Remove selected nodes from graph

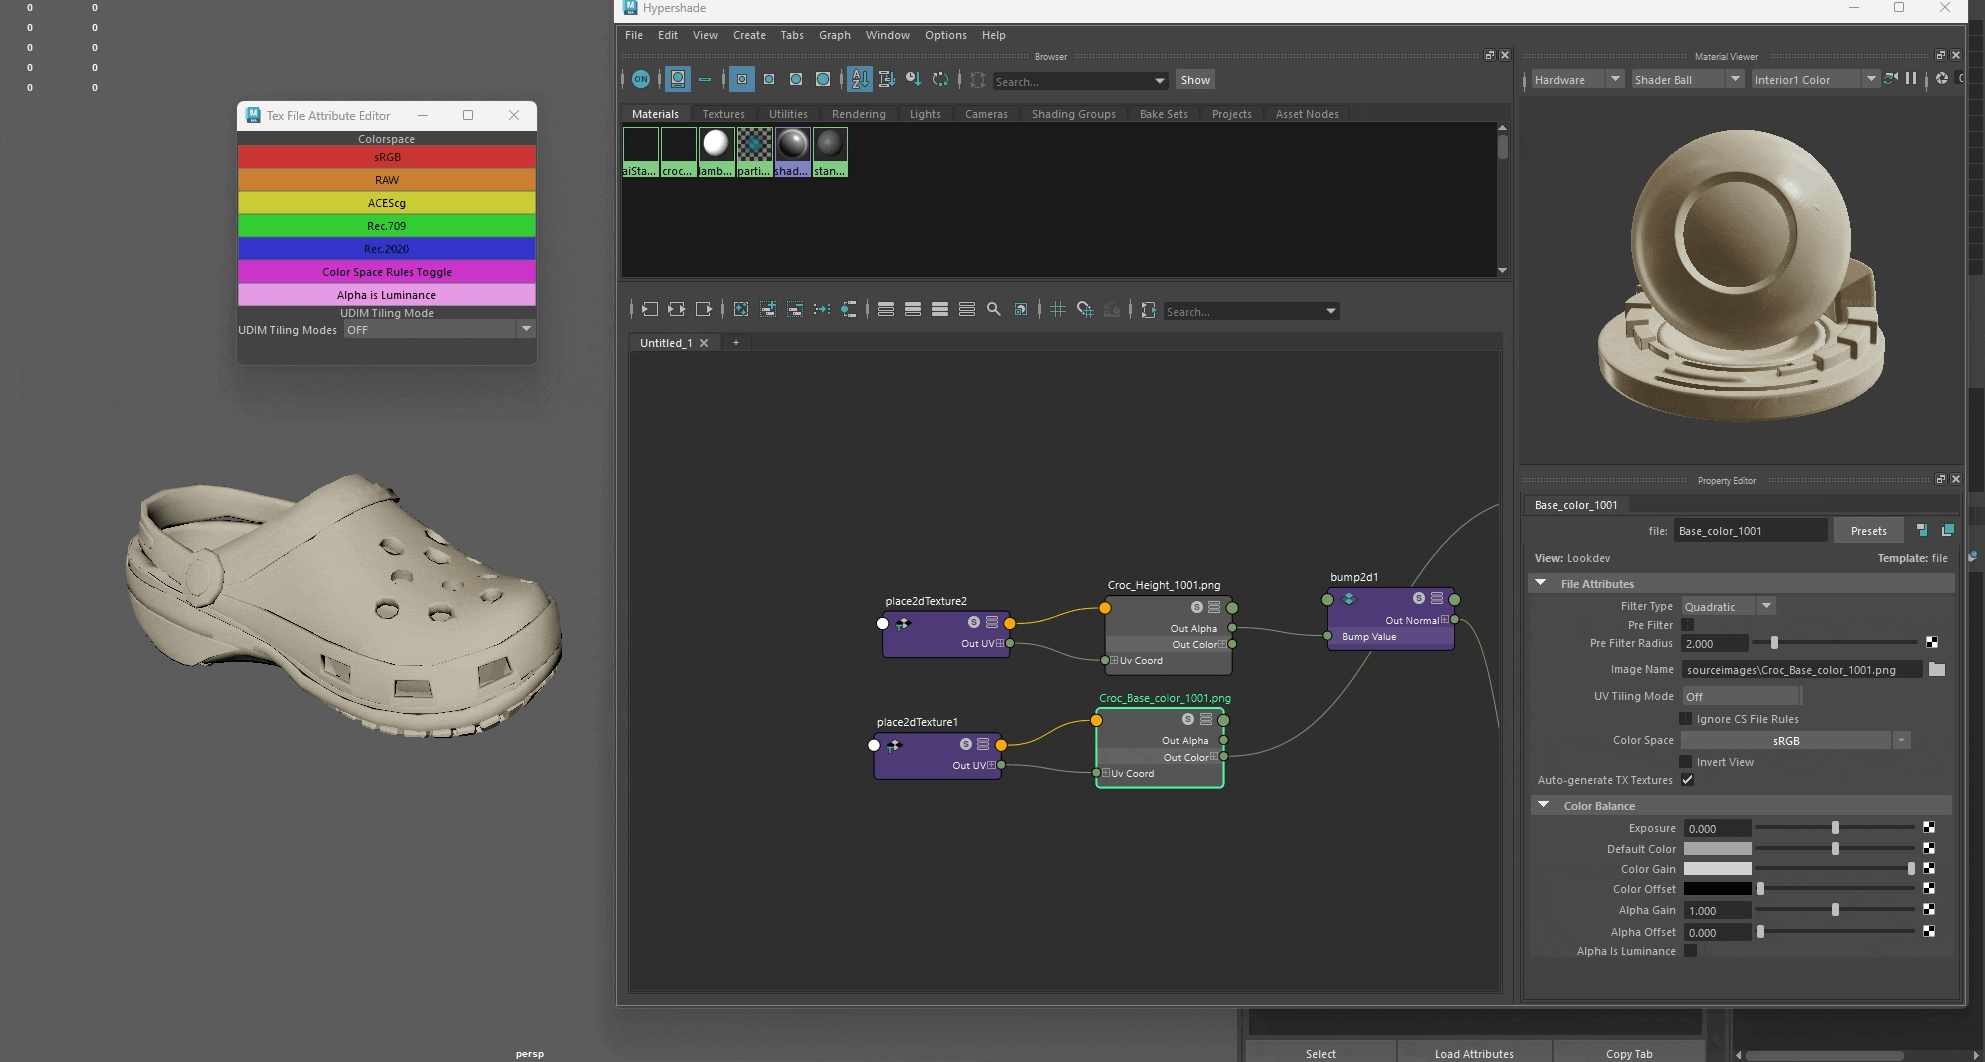[x=795, y=310]
